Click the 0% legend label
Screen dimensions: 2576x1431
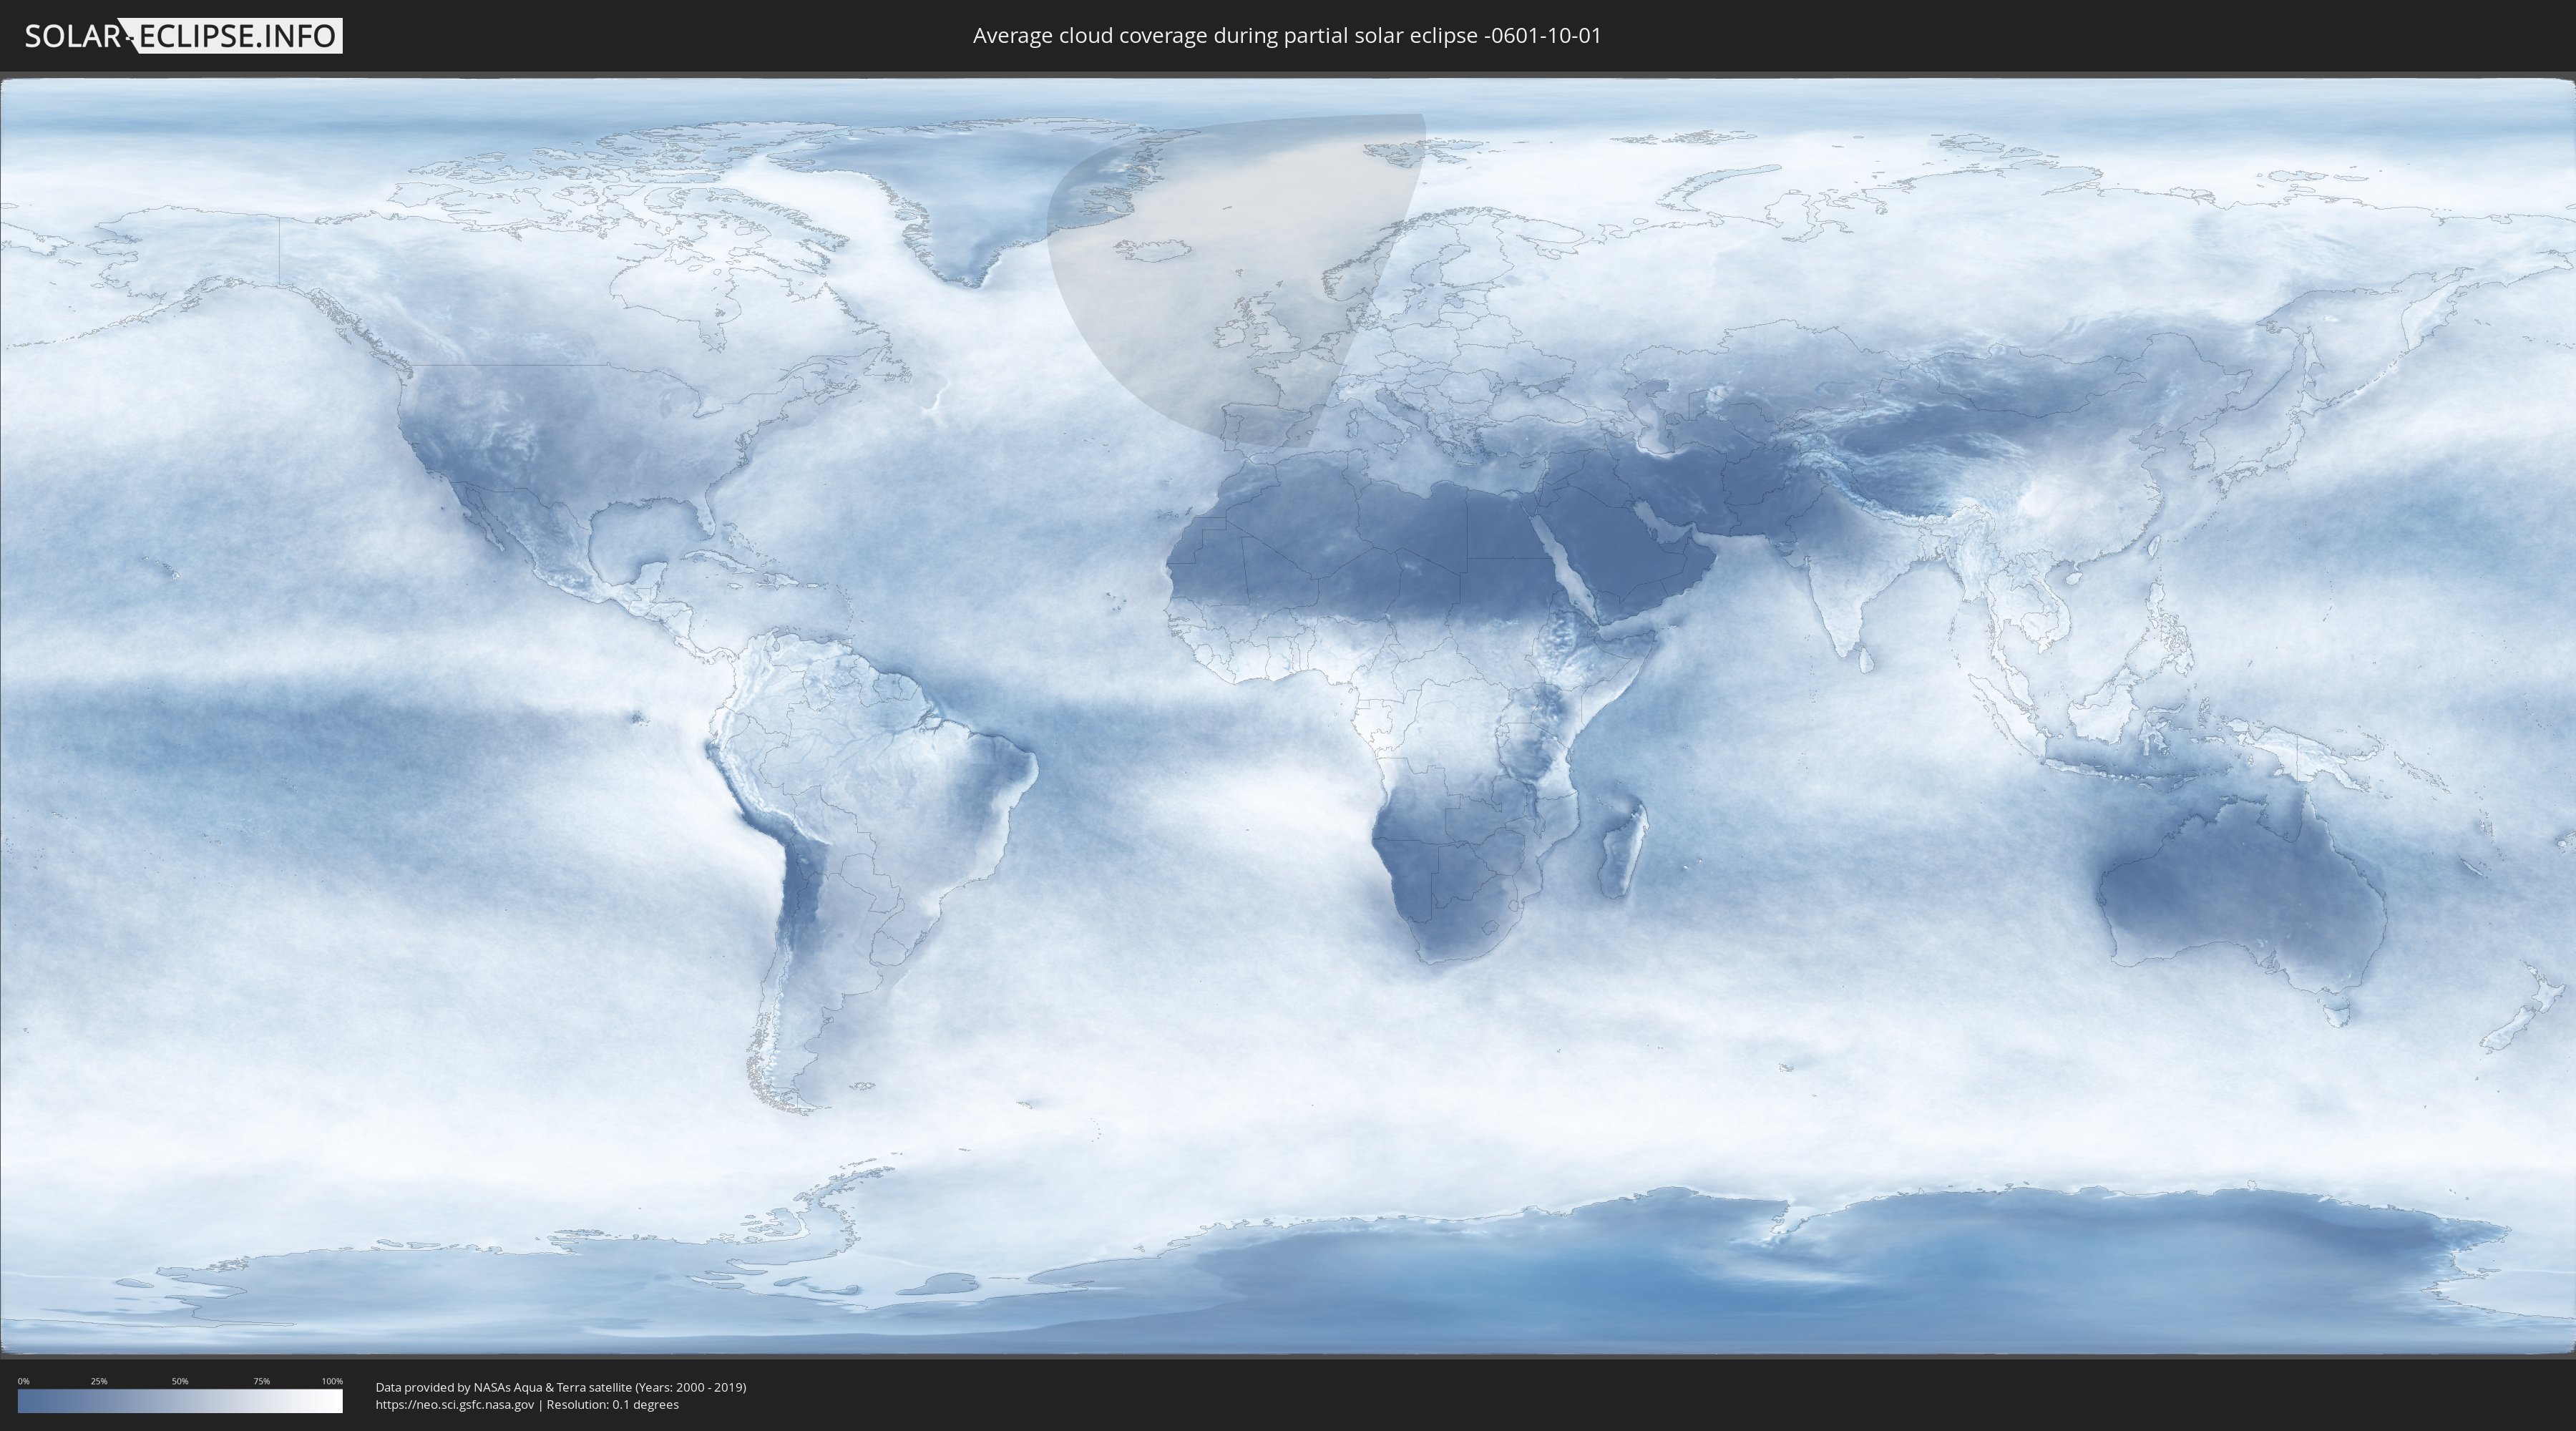tap(23, 1381)
